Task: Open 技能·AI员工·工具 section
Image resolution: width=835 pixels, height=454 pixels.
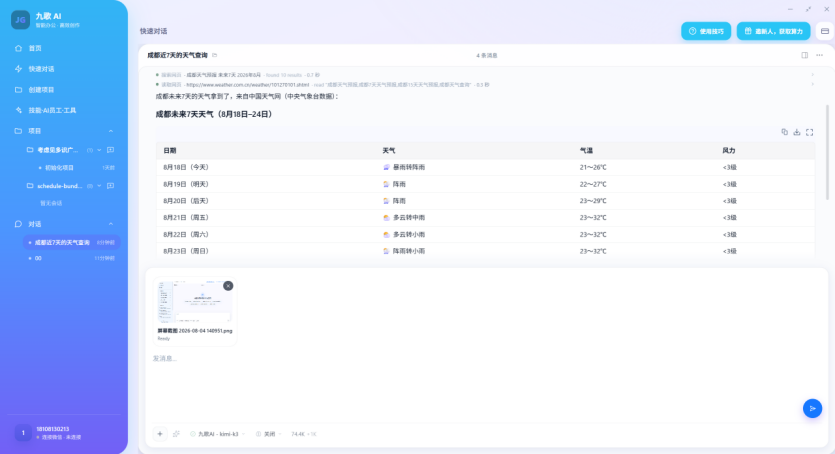Action: [x=52, y=111]
